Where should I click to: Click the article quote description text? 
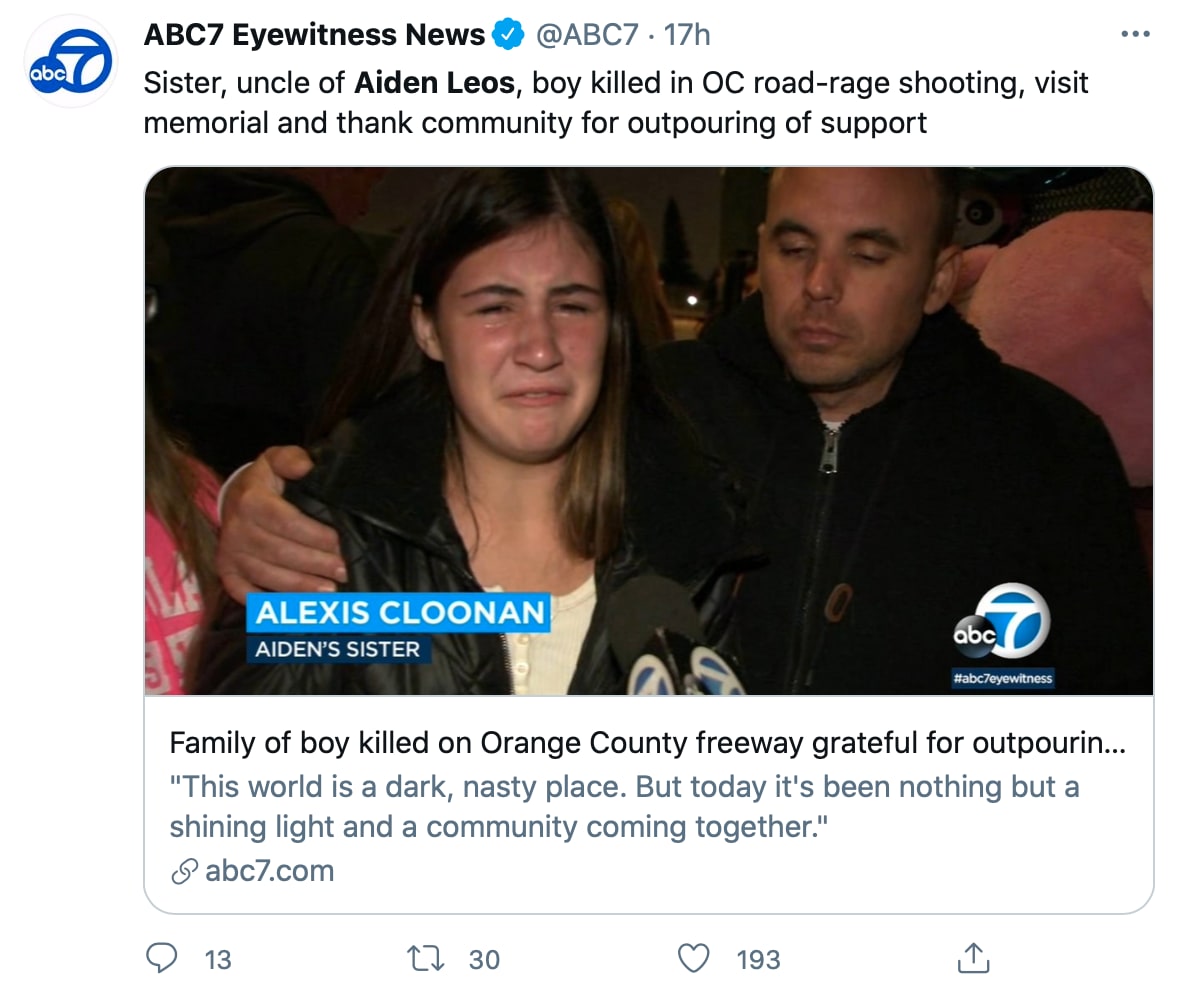624,806
